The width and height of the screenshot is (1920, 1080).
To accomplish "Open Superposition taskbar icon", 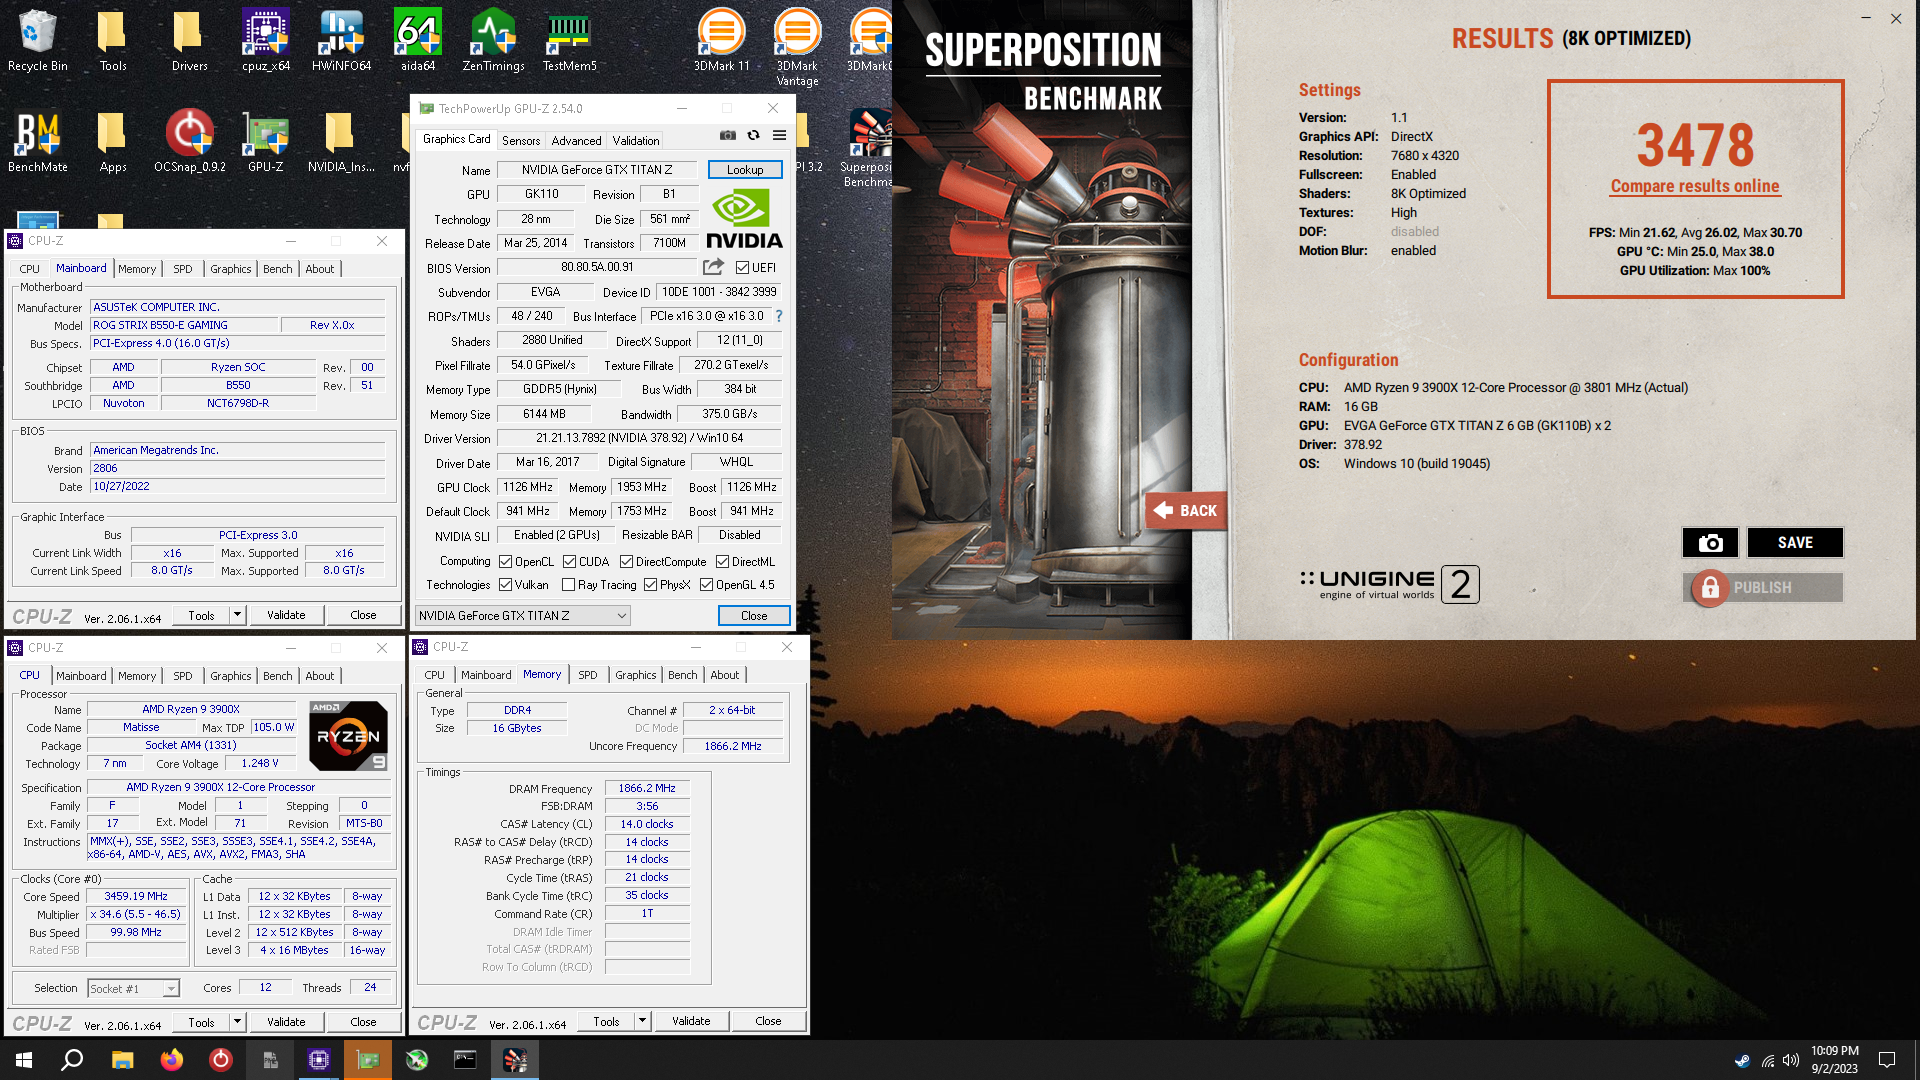I will click(515, 1060).
